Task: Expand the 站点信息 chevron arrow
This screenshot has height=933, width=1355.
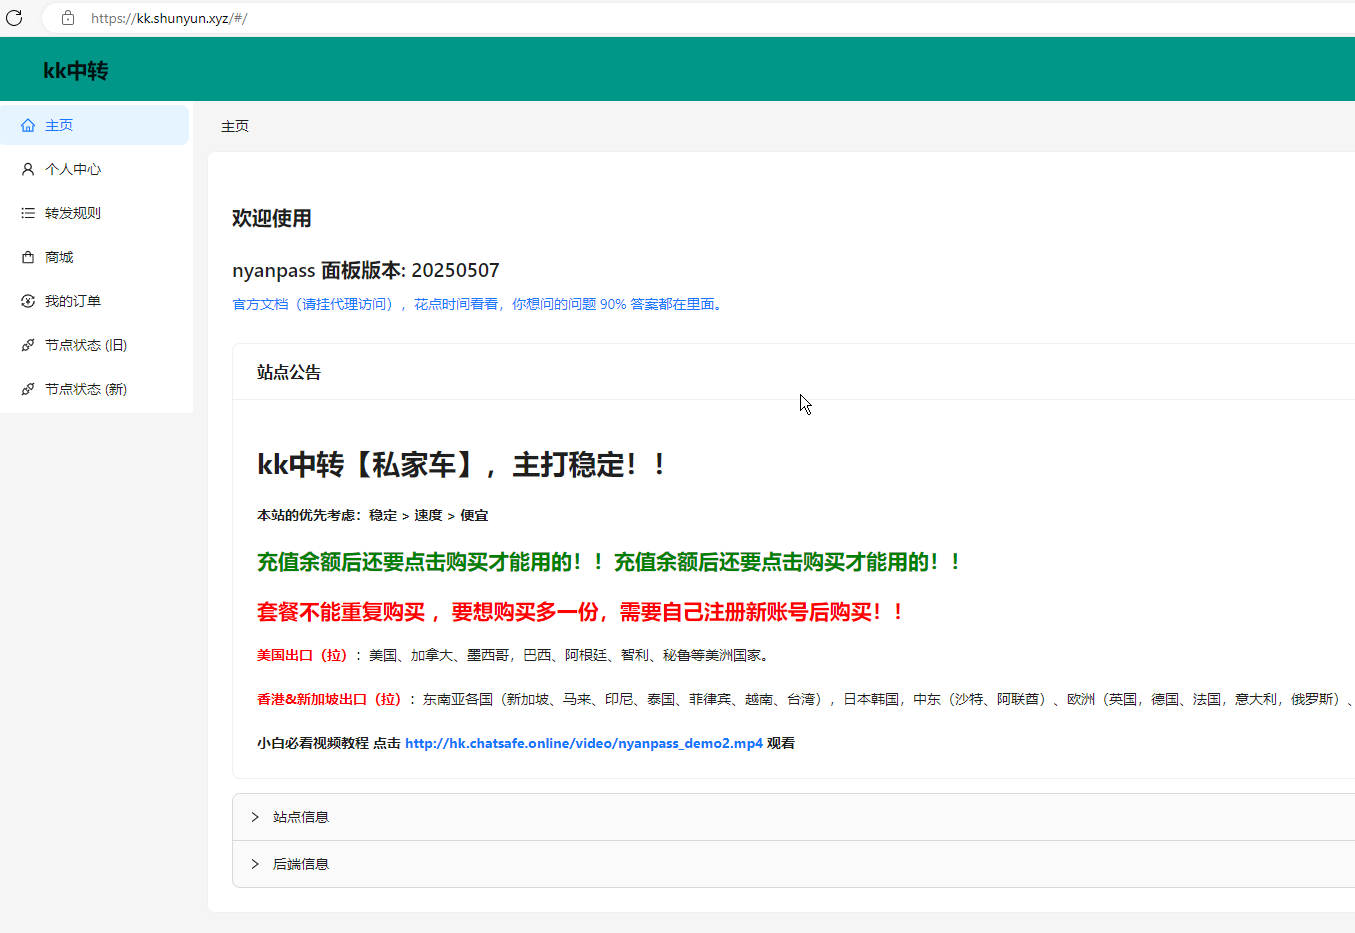Action: click(x=255, y=817)
